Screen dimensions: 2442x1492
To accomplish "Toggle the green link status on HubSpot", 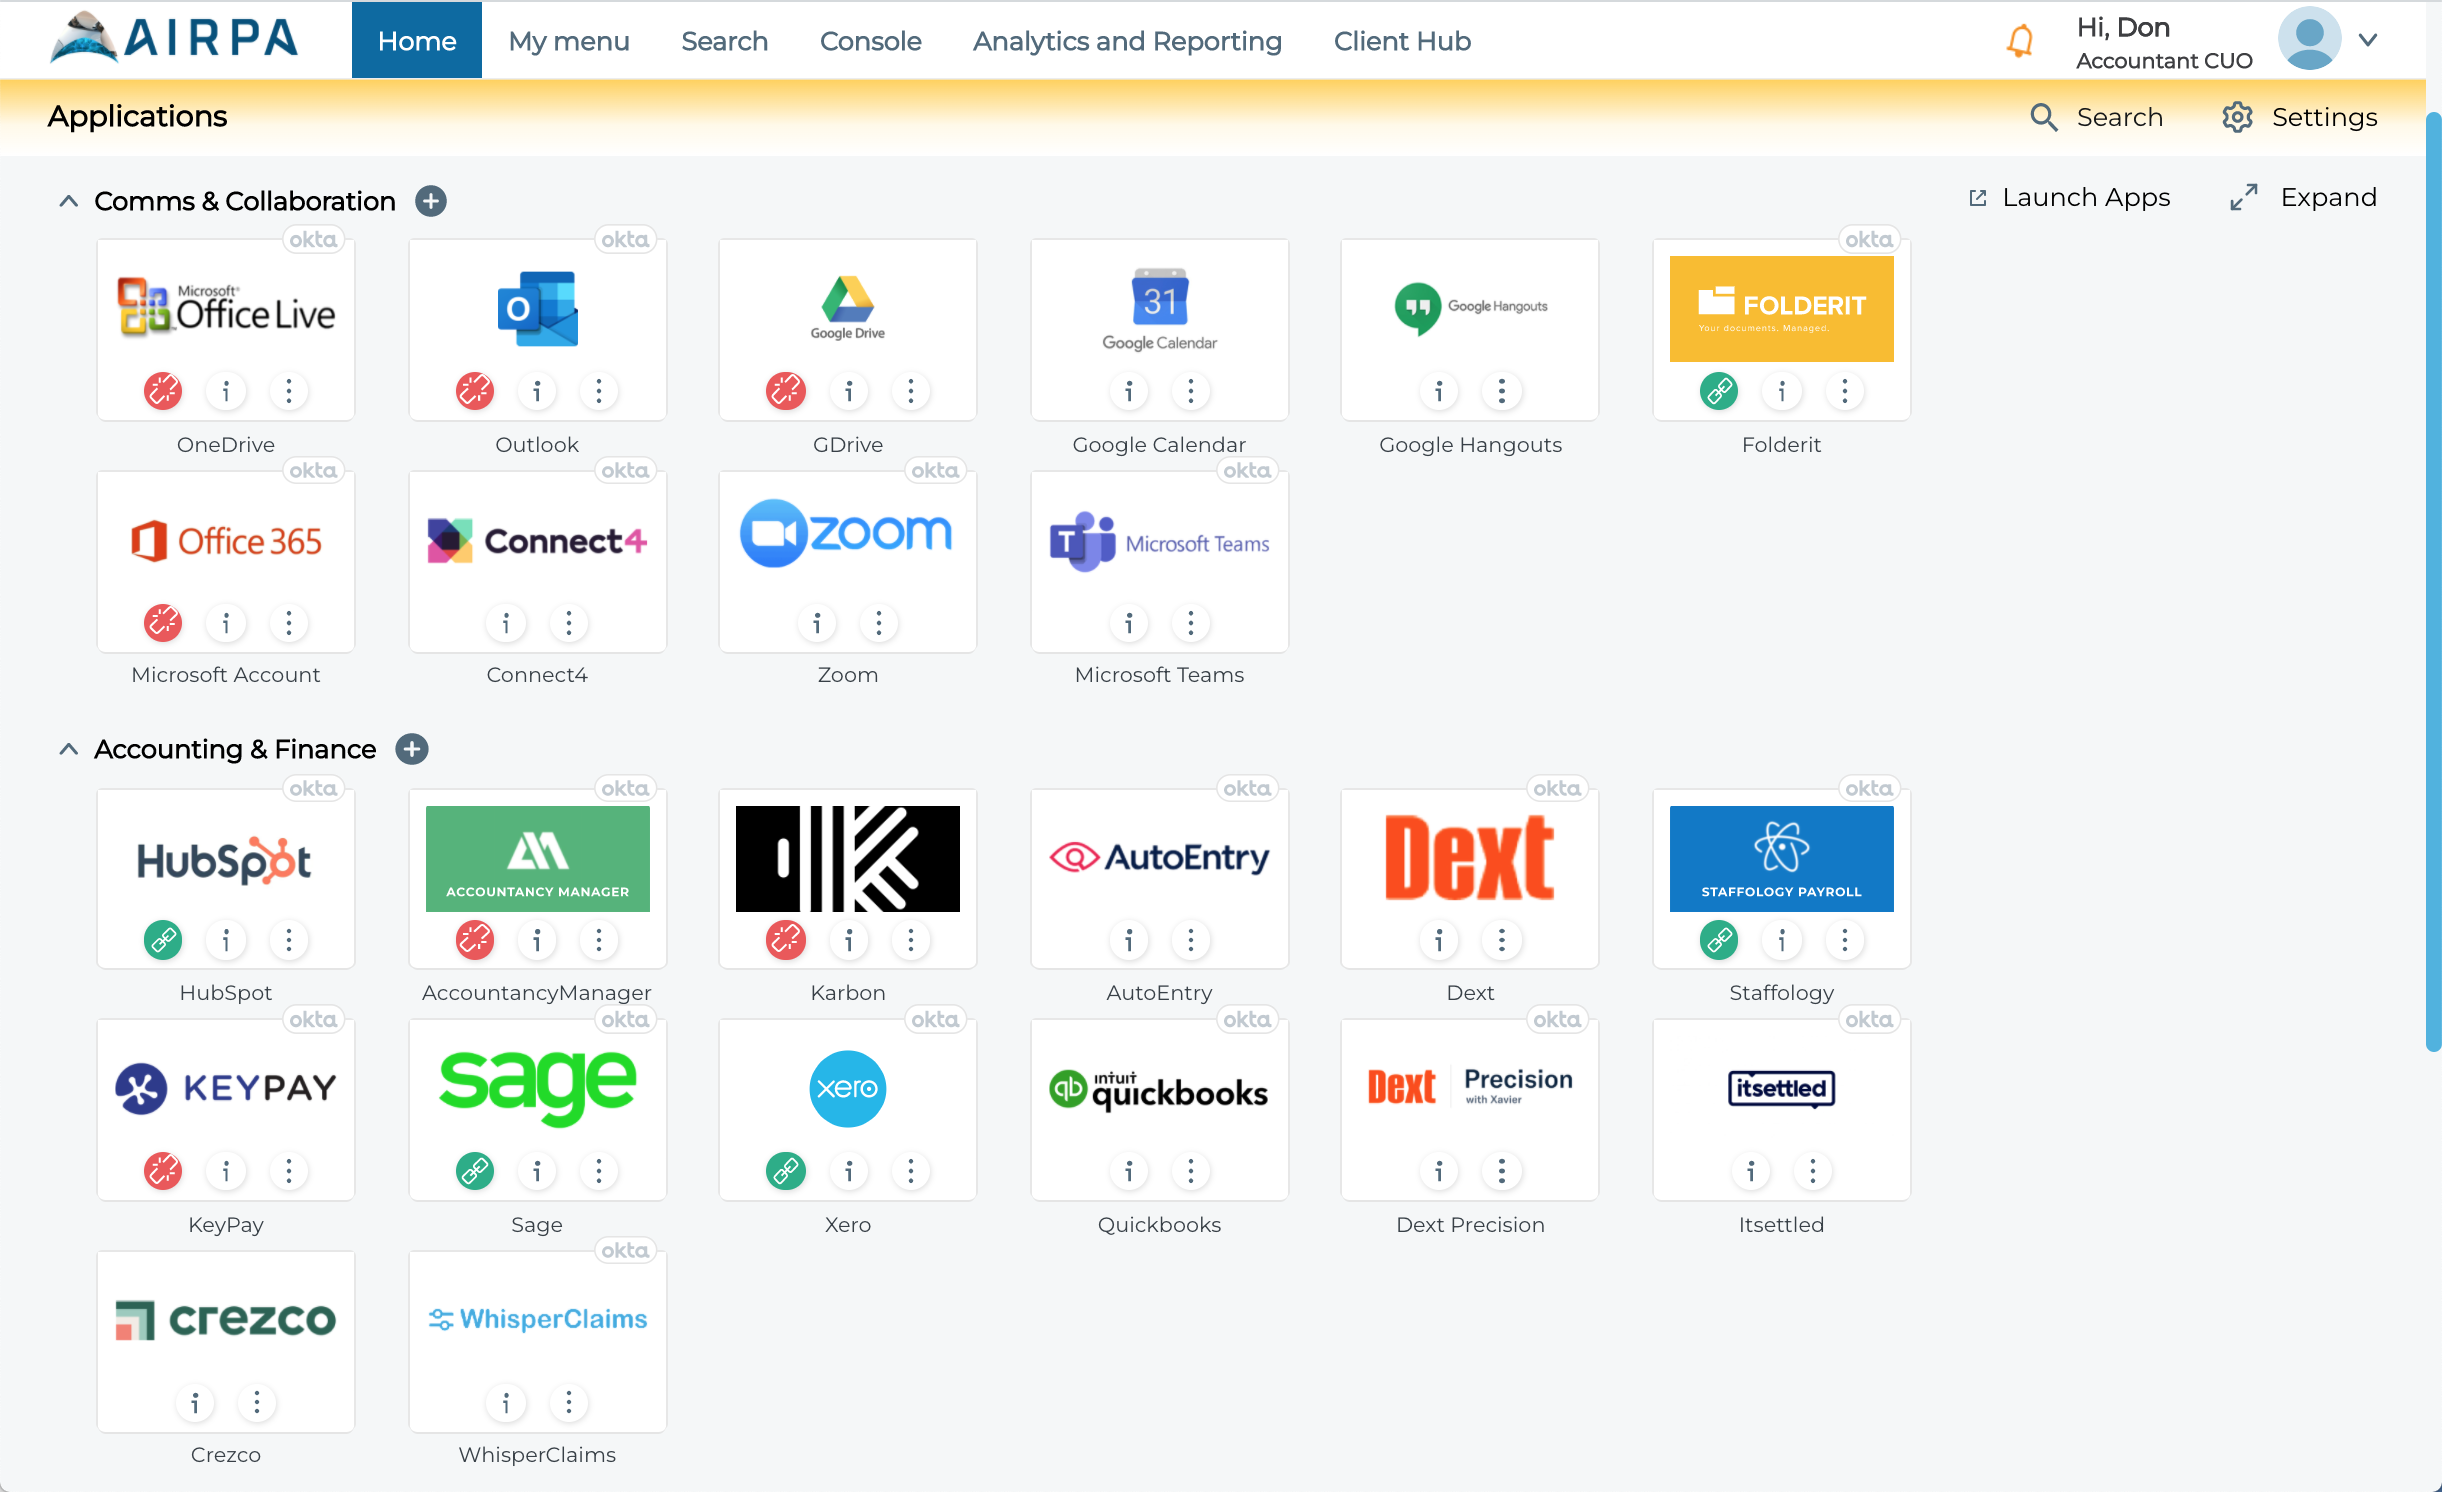I will tap(163, 940).
